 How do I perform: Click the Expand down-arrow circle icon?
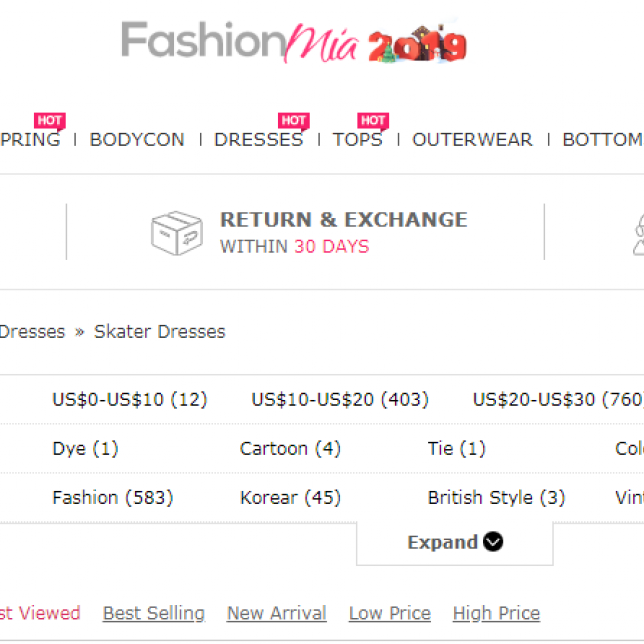tap(493, 541)
